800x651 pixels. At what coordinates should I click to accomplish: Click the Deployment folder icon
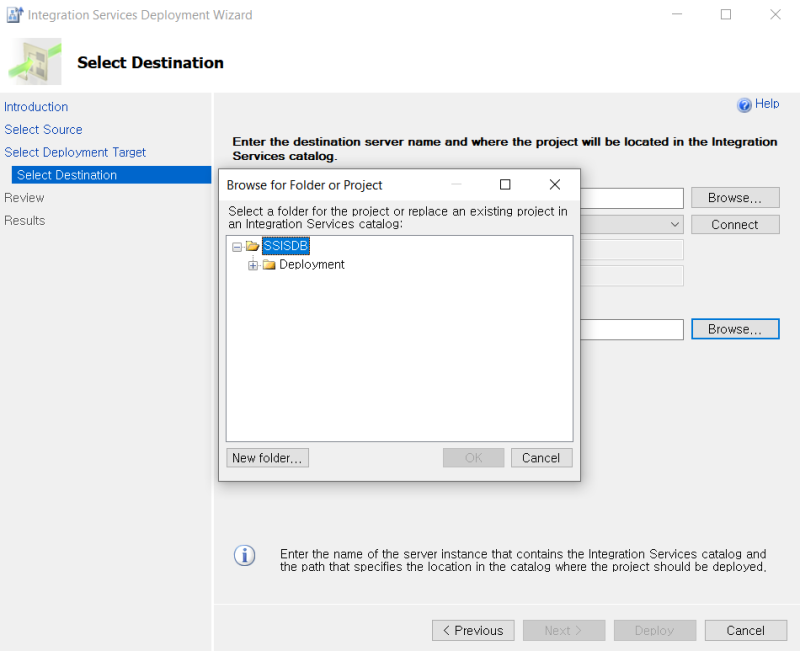tap(269, 265)
